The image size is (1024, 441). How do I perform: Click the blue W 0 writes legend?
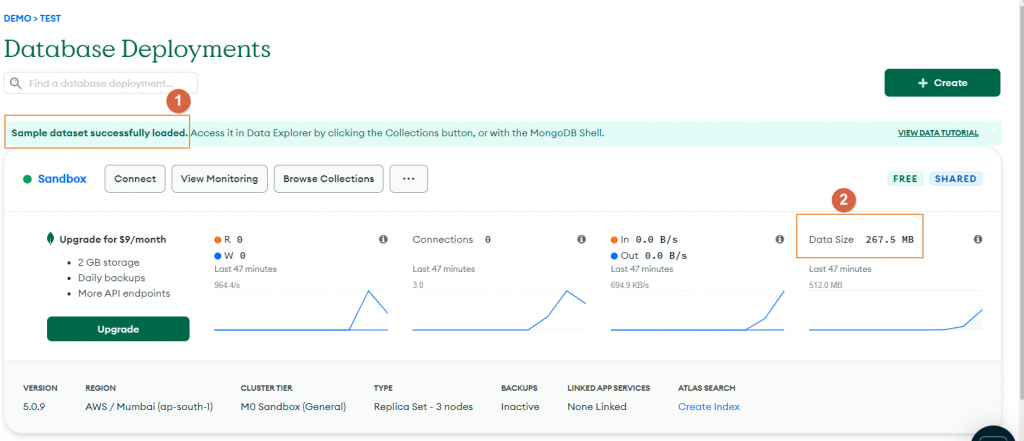[229, 255]
